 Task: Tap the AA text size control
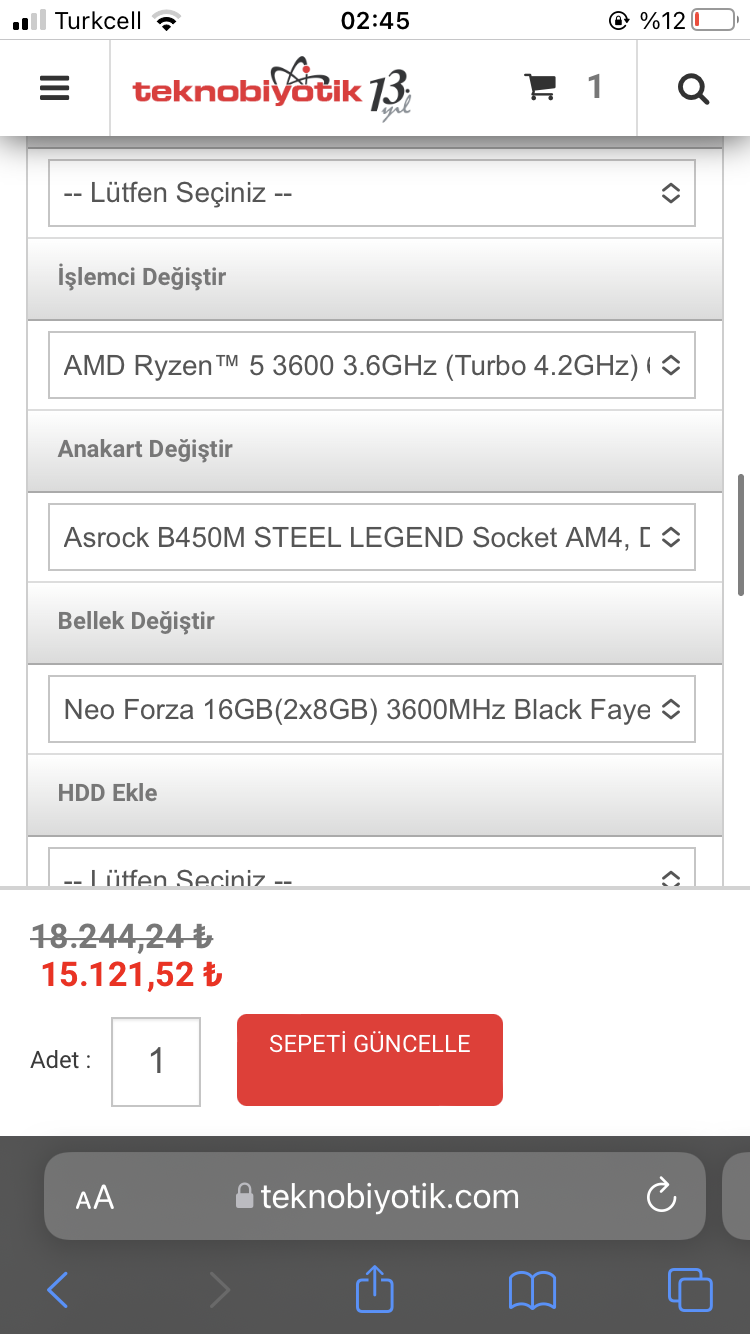95,1196
